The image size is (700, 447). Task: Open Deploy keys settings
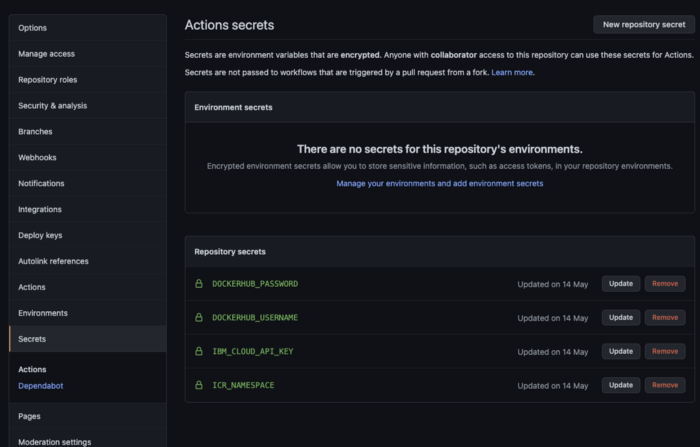(x=88, y=235)
